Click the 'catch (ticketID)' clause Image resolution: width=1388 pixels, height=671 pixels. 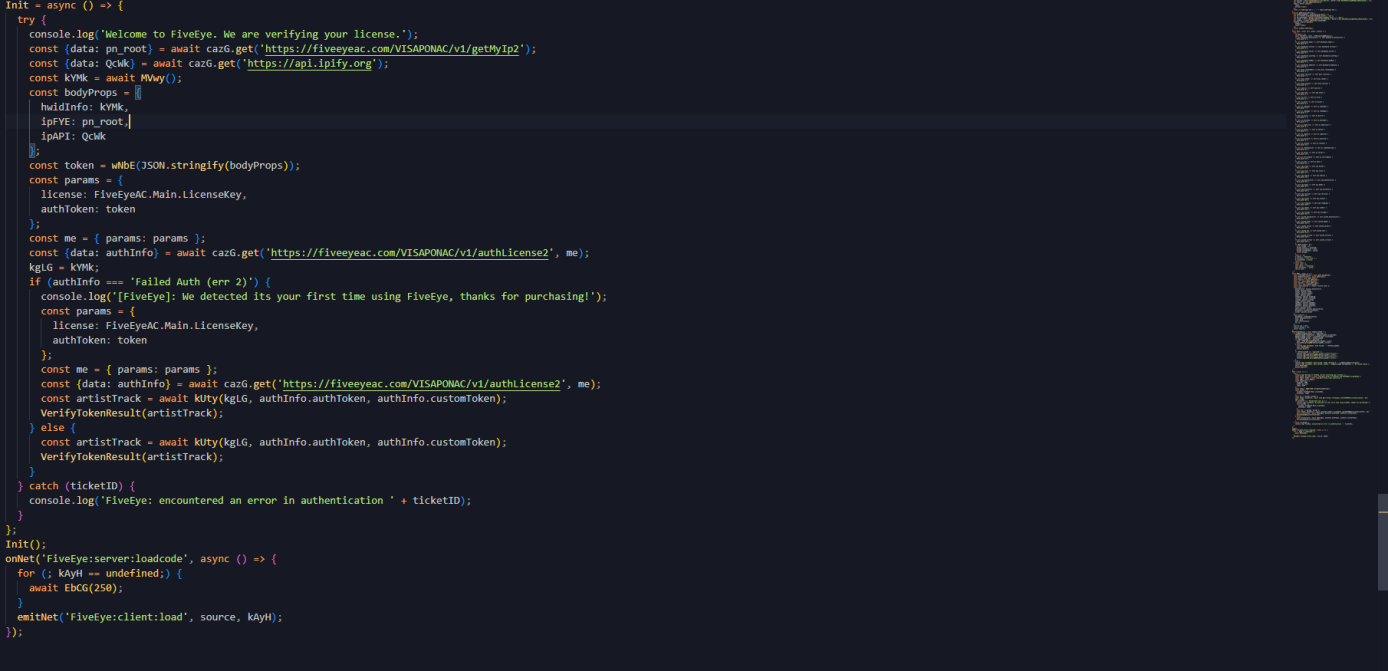pyautogui.click(x=82, y=486)
